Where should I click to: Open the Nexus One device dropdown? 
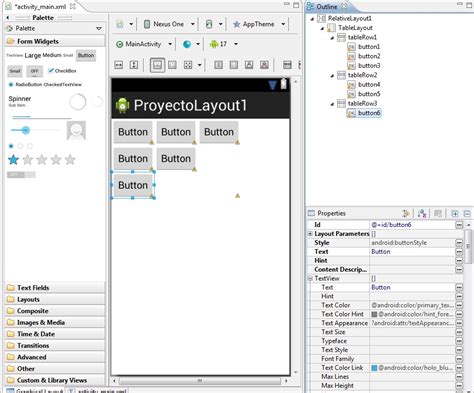(169, 24)
